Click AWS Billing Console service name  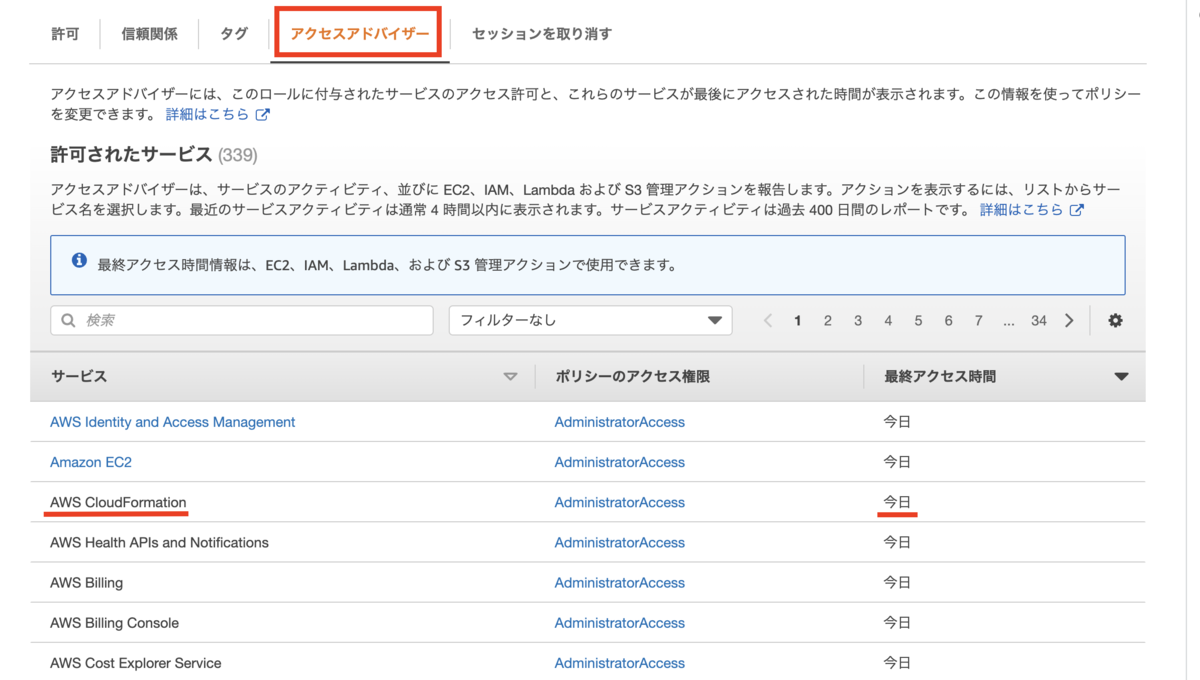pos(115,622)
